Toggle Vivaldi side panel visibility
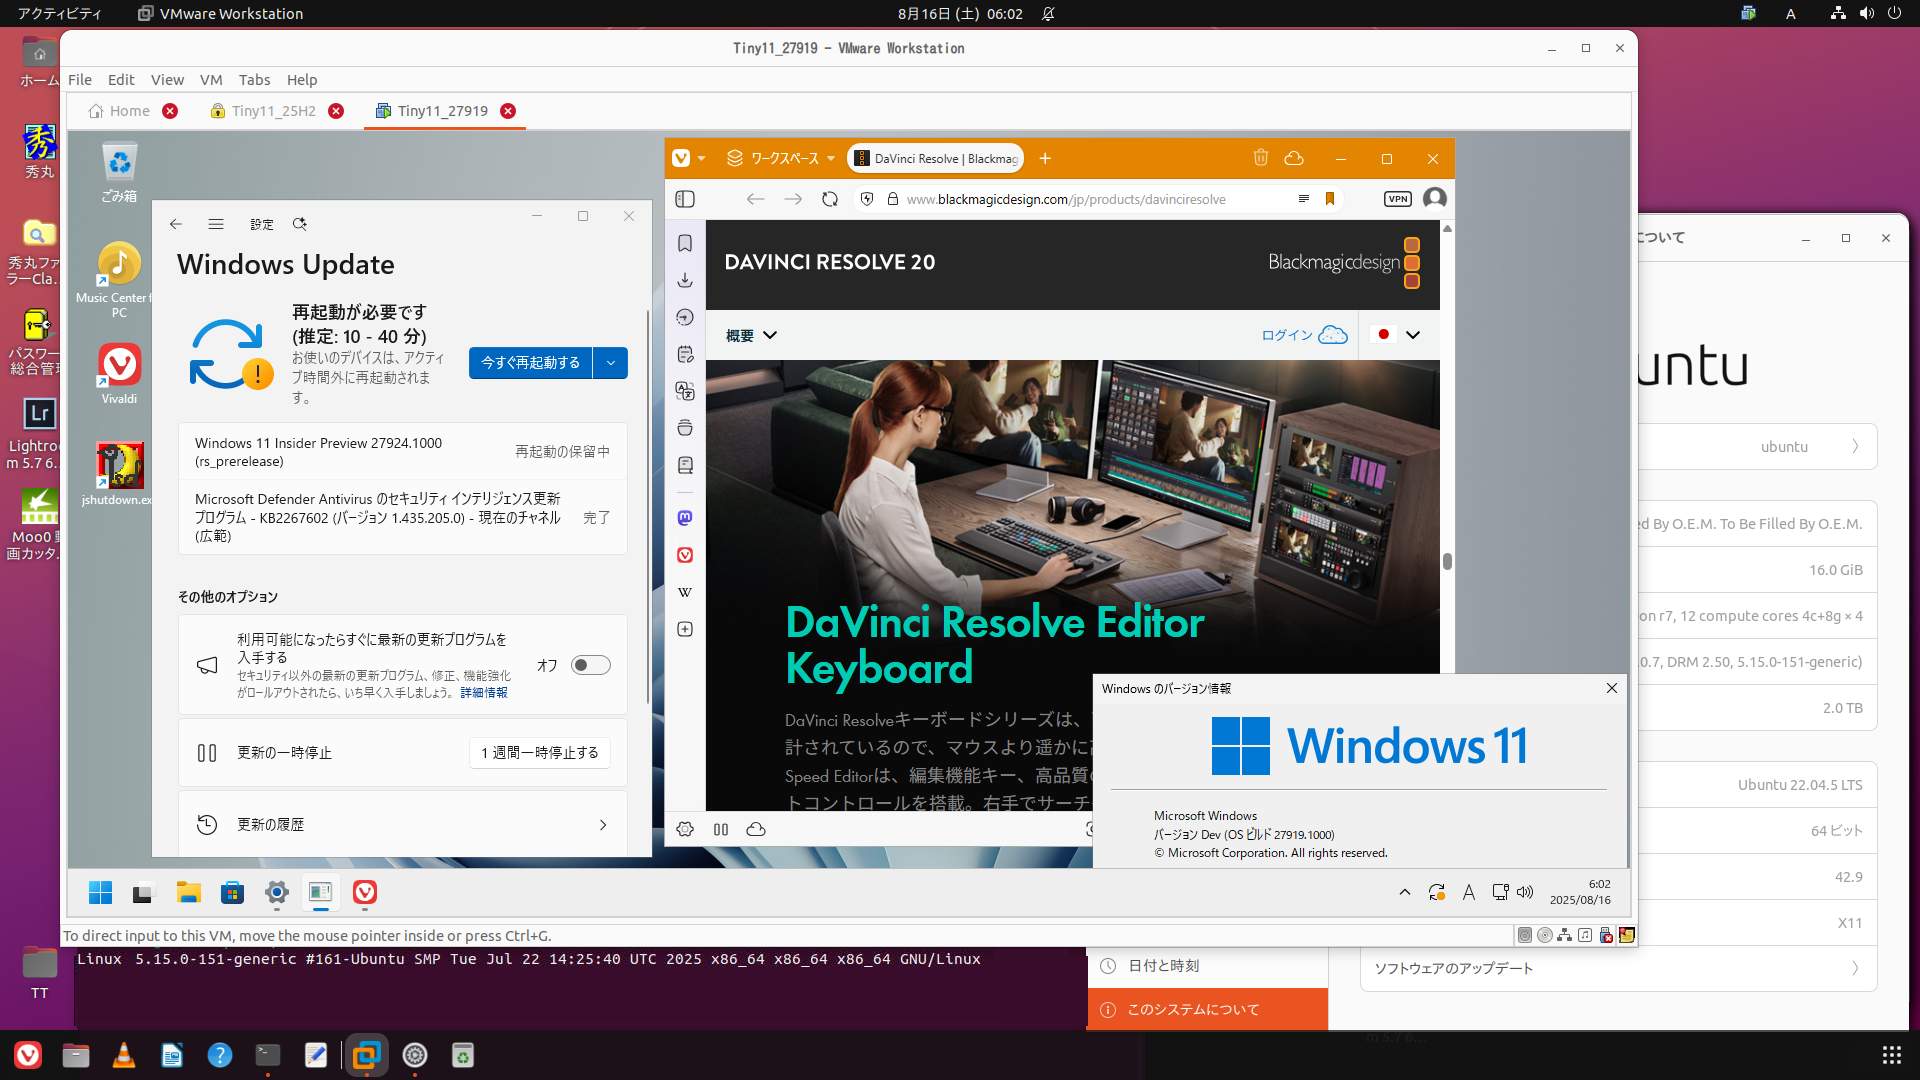1920x1080 pixels. pos(685,199)
